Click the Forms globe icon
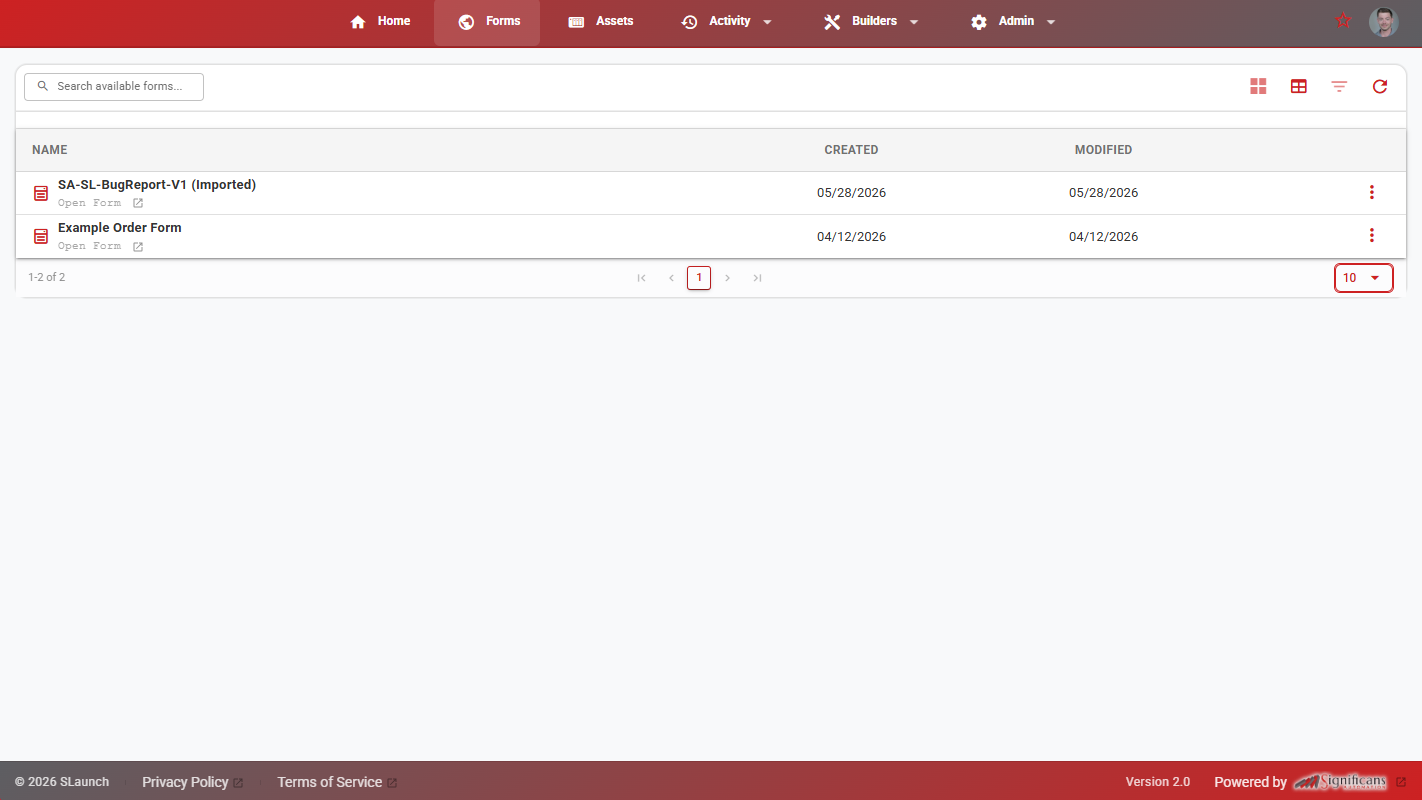Image resolution: width=1422 pixels, height=800 pixels. 466,22
